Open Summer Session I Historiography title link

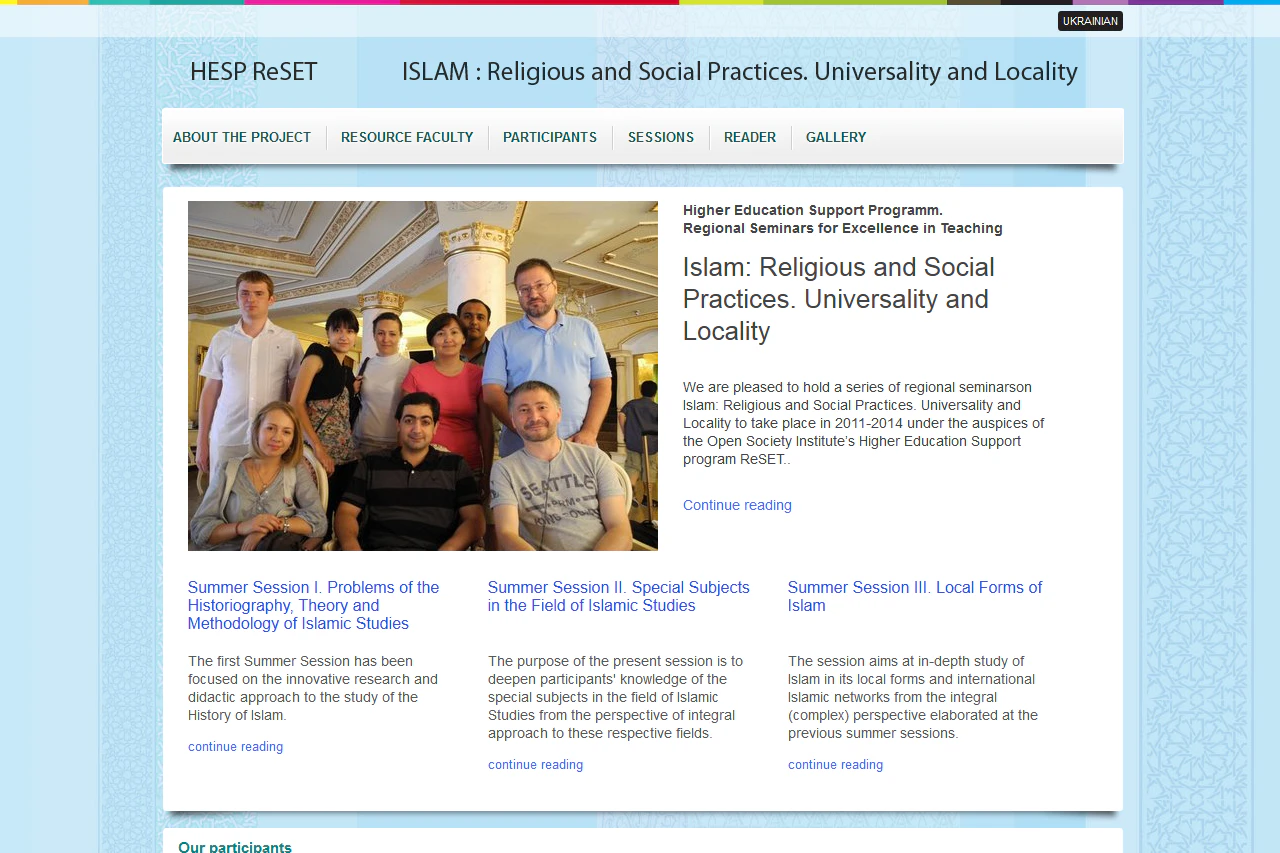click(313, 605)
